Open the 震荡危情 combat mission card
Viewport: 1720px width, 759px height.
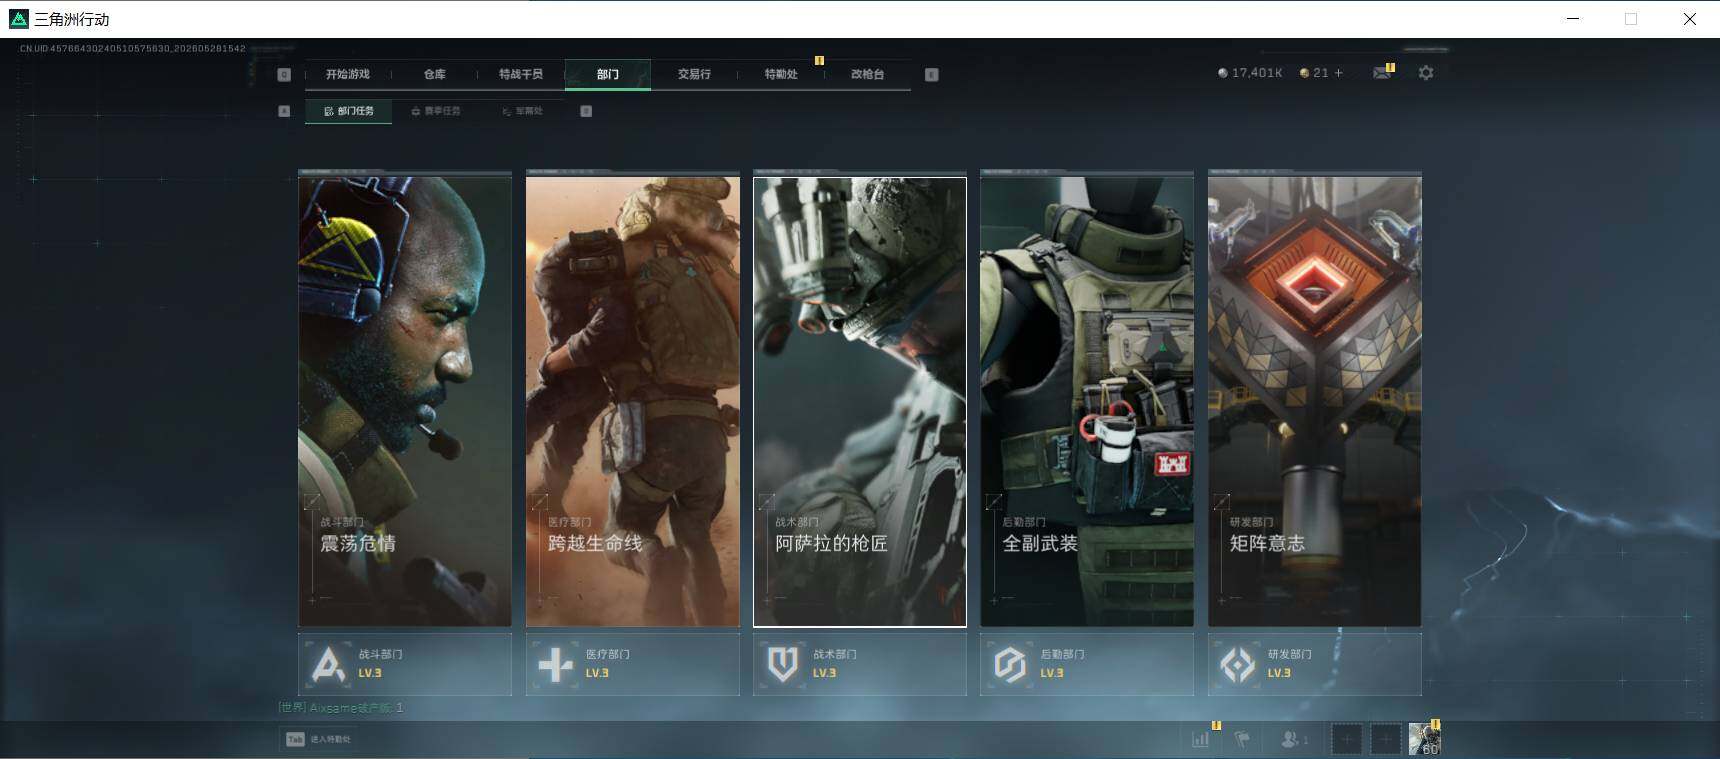pyautogui.click(x=405, y=402)
